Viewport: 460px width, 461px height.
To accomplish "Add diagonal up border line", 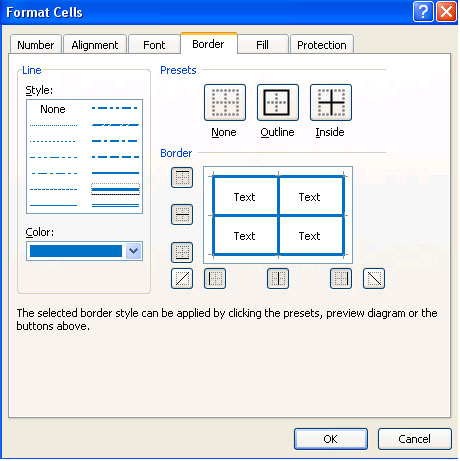I will (182, 278).
